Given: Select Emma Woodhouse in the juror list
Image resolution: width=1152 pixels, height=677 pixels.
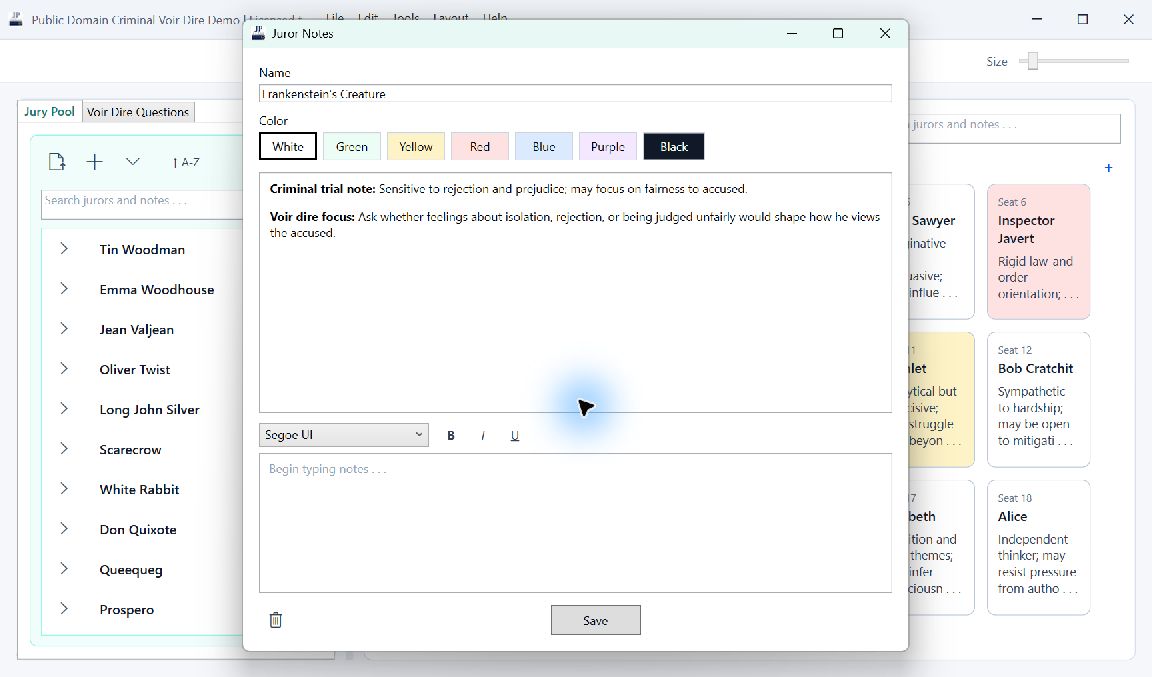Looking at the screenshot, I should tap(156, 290).
